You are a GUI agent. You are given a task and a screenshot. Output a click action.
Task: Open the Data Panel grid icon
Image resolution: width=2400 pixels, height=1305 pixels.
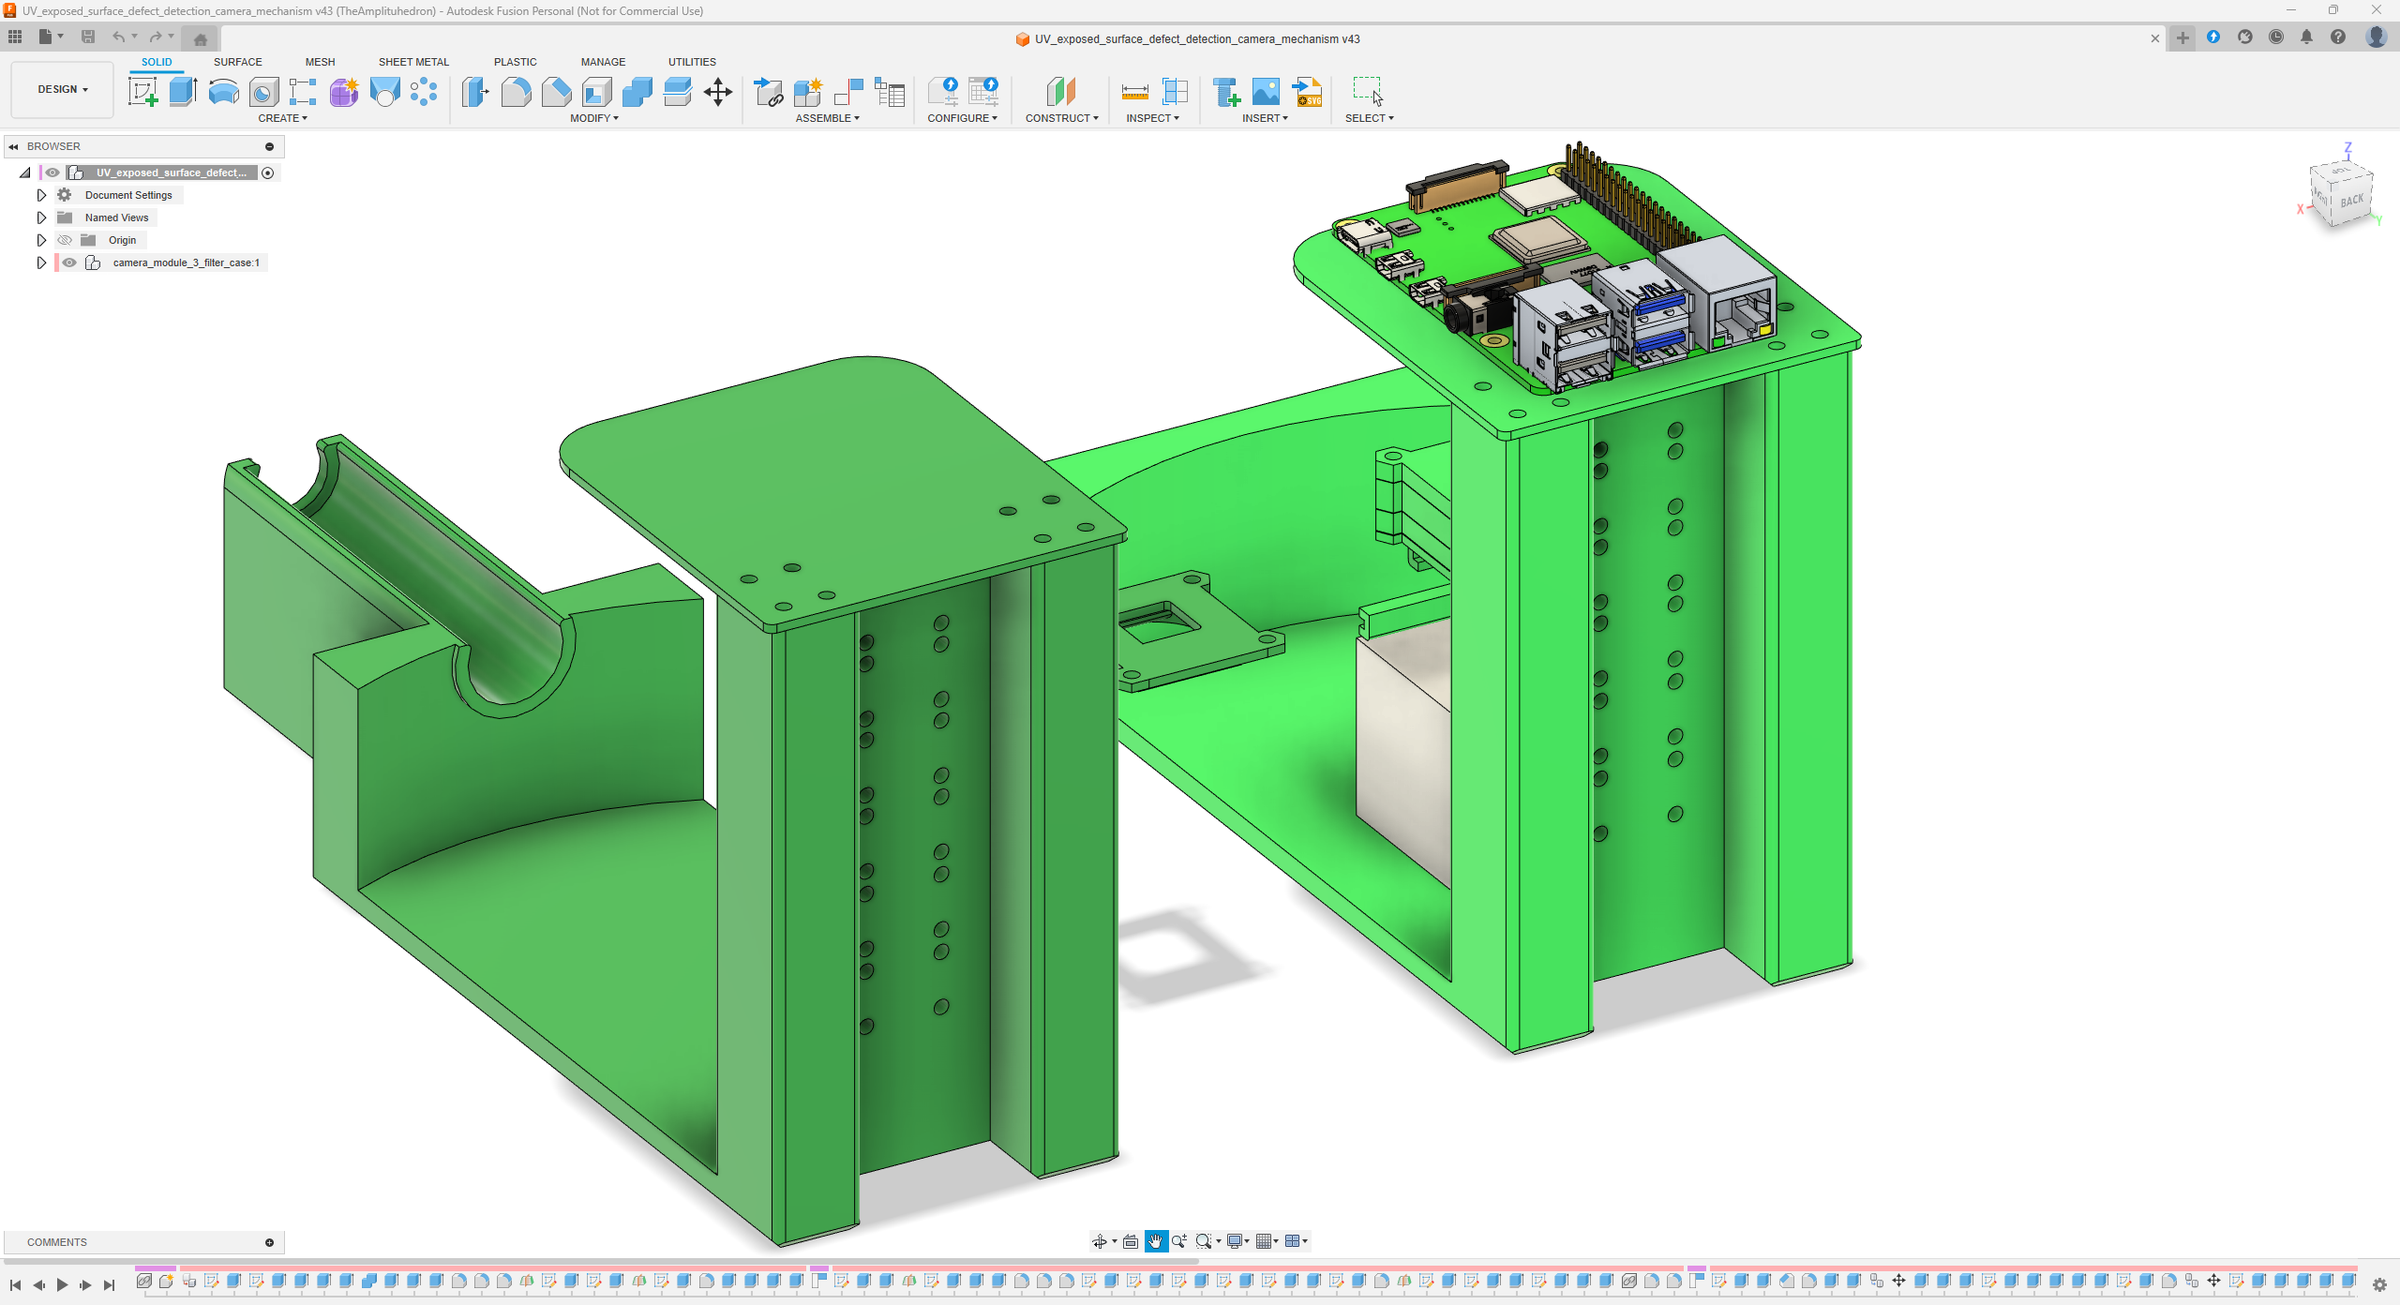click(x=15, y=37)
